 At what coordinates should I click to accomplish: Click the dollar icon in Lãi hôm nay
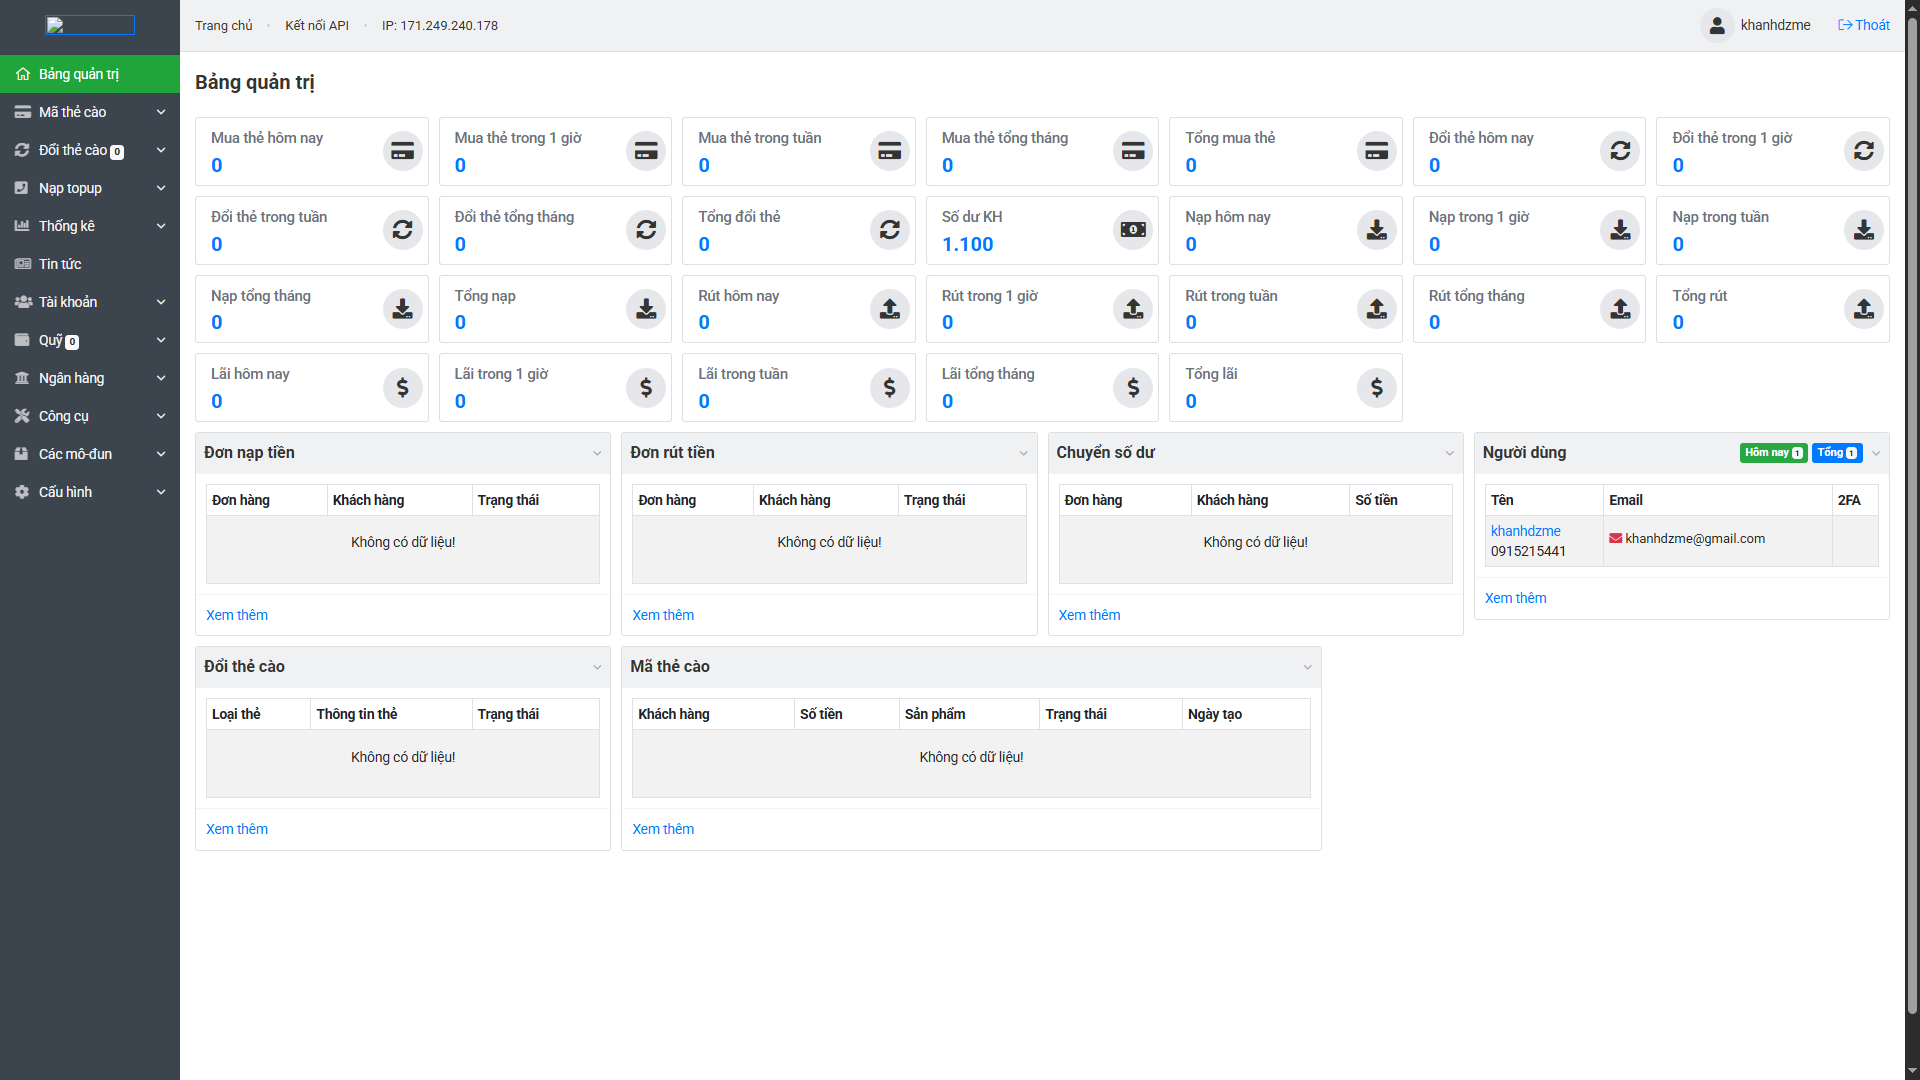click(x=402, y=387)
